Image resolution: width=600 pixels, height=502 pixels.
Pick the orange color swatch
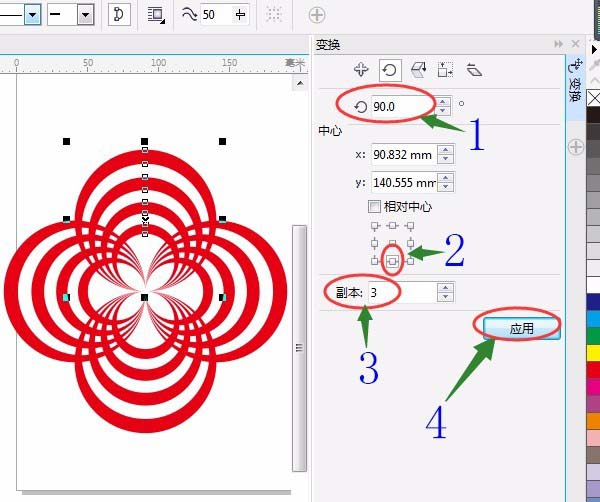click(x=593, y=421)
